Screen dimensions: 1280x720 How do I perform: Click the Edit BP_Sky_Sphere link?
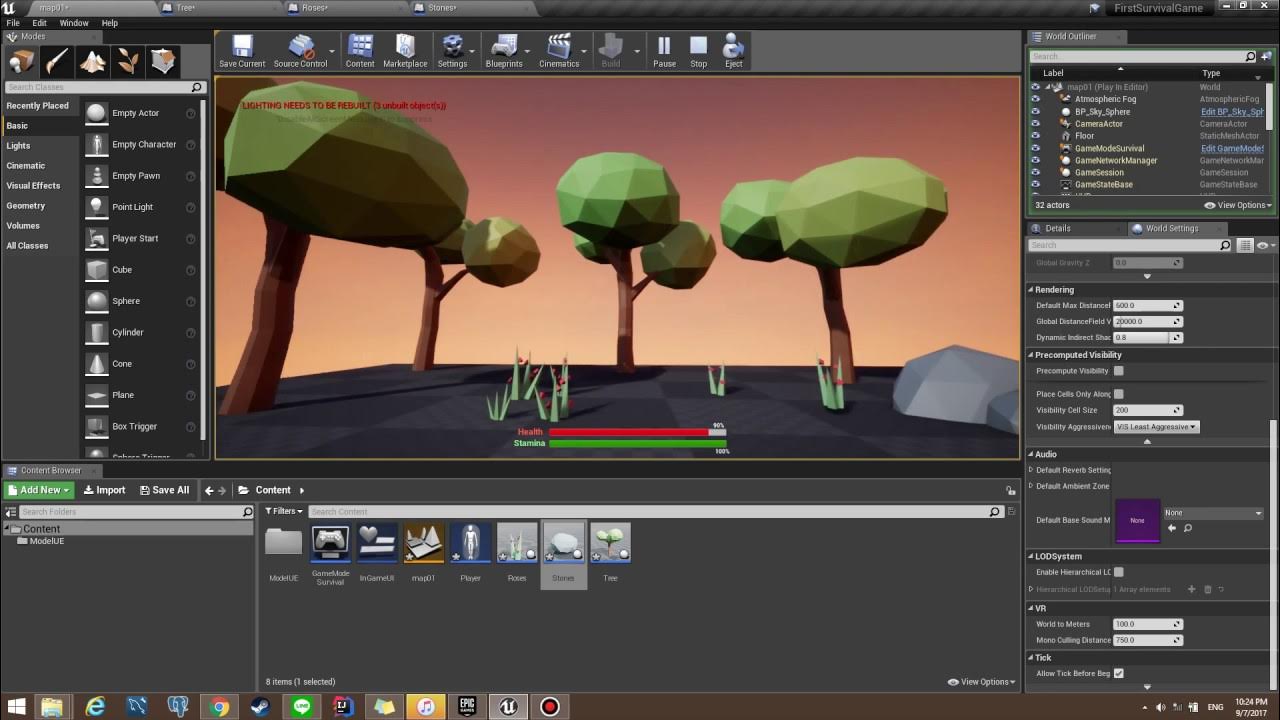(1232, 111)
